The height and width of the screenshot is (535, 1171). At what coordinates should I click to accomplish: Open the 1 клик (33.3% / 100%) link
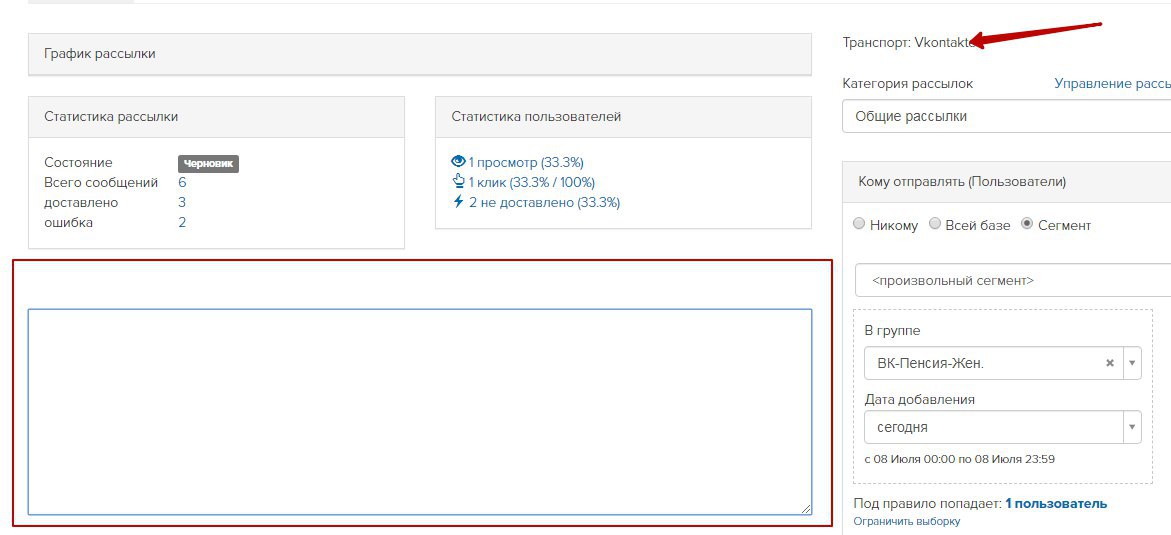tap(532, 182)
